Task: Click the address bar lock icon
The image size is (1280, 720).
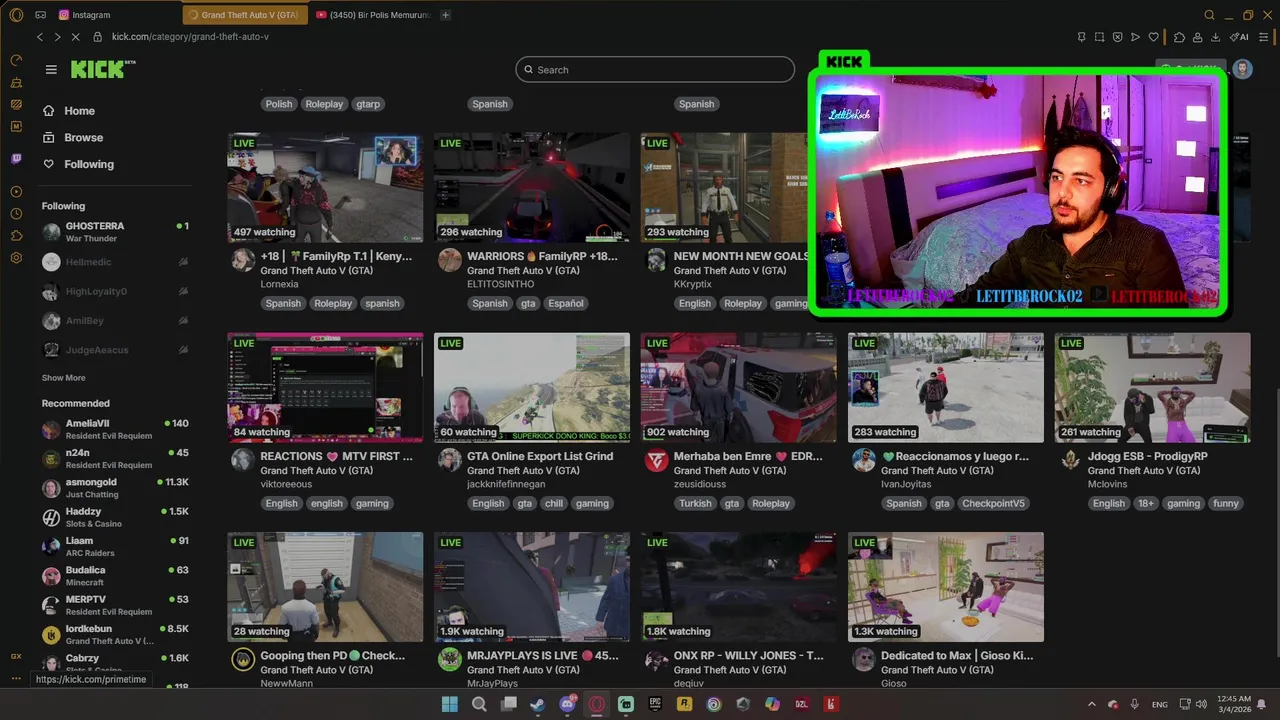Action: coord(97,37)
